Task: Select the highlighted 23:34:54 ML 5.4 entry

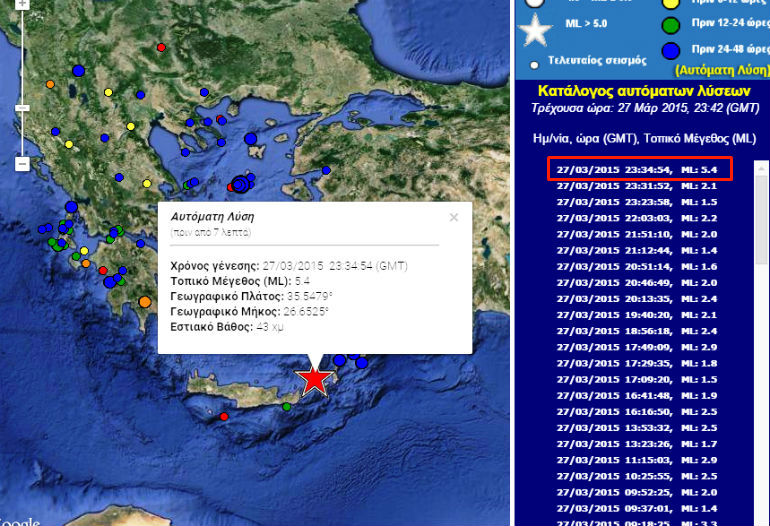Action: (x=640, y=169)
